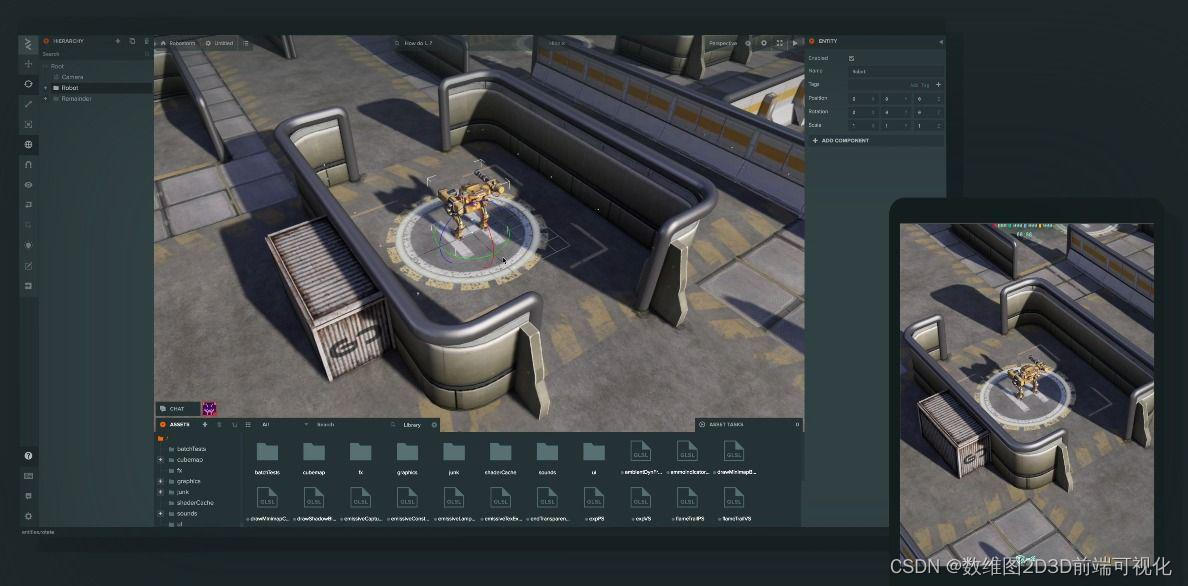Viewport: 1188px width, 586px height.
Task: Open the feedback chat icon in left toolbar
Action: [x=29, y=496]
